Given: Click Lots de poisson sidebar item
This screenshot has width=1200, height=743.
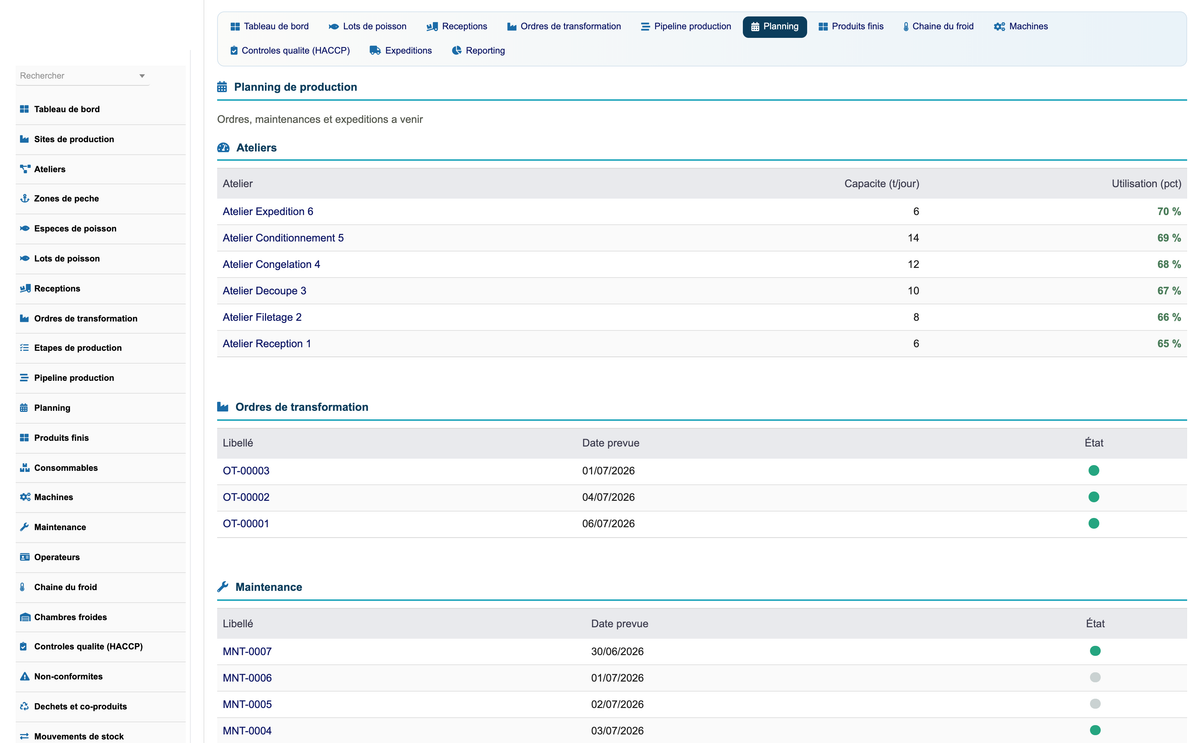Looking at the screenshot, I should [101, 259].
